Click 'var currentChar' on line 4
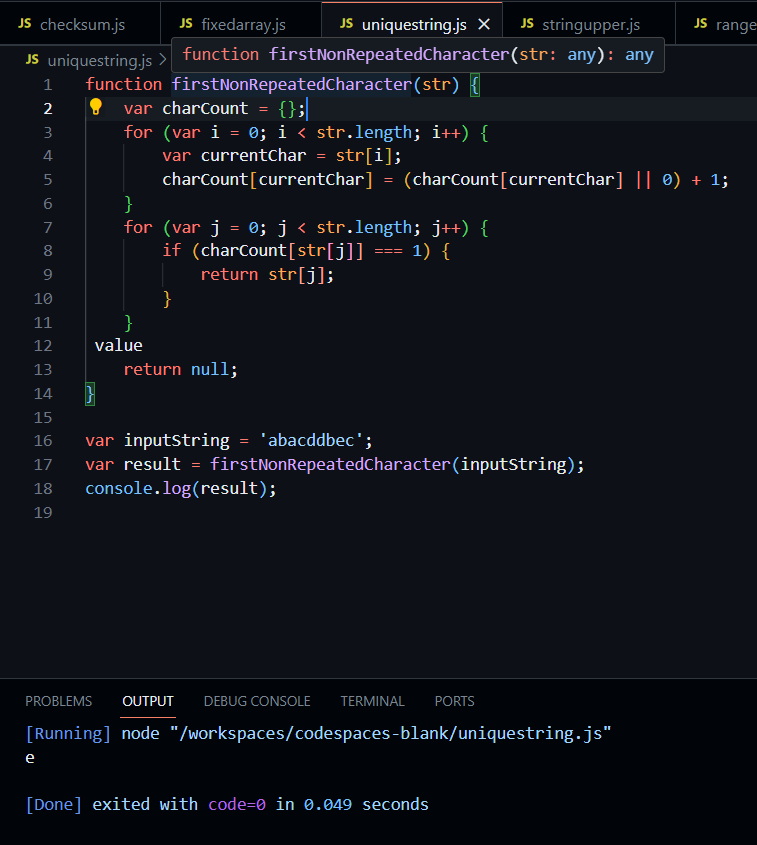This screenshot has height=845, width=757. click(x=234, y=156)
